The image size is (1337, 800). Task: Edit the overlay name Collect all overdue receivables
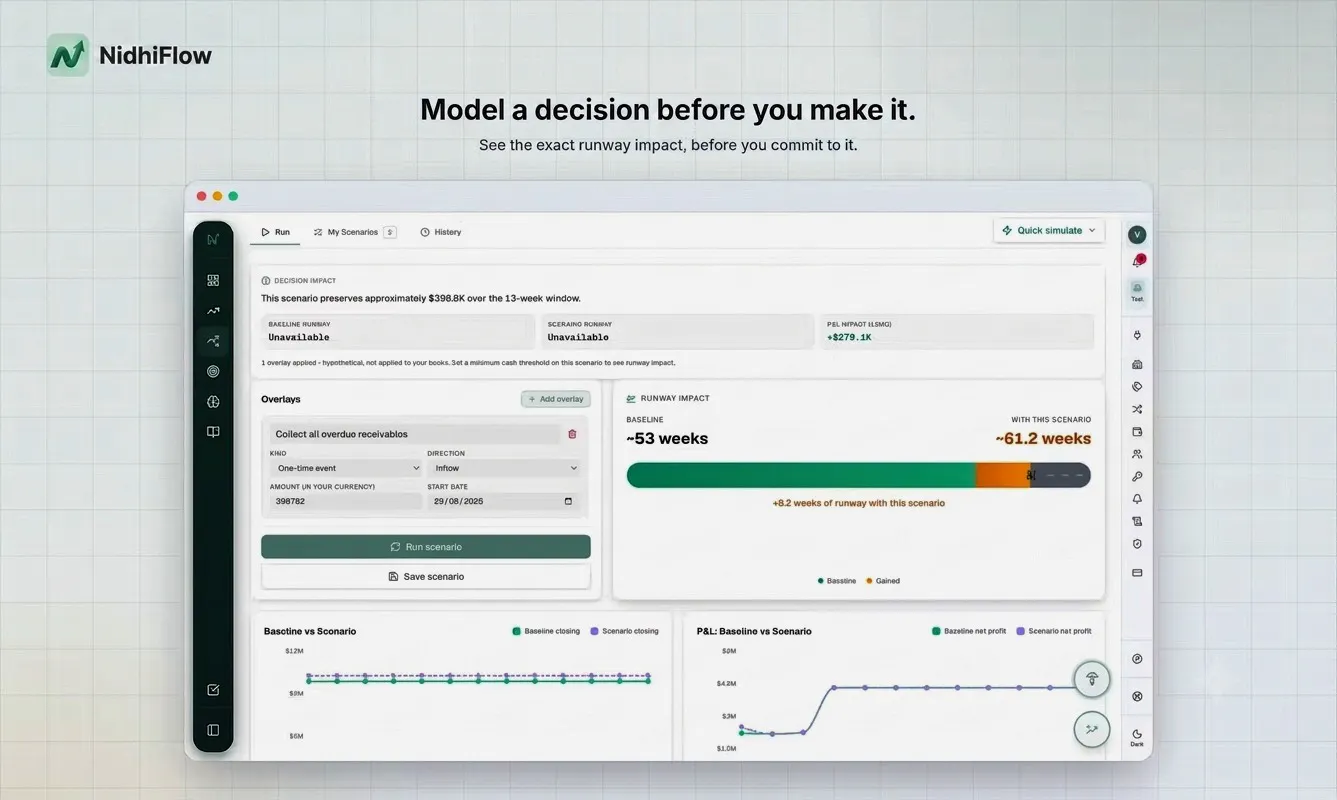pos(415,434)
